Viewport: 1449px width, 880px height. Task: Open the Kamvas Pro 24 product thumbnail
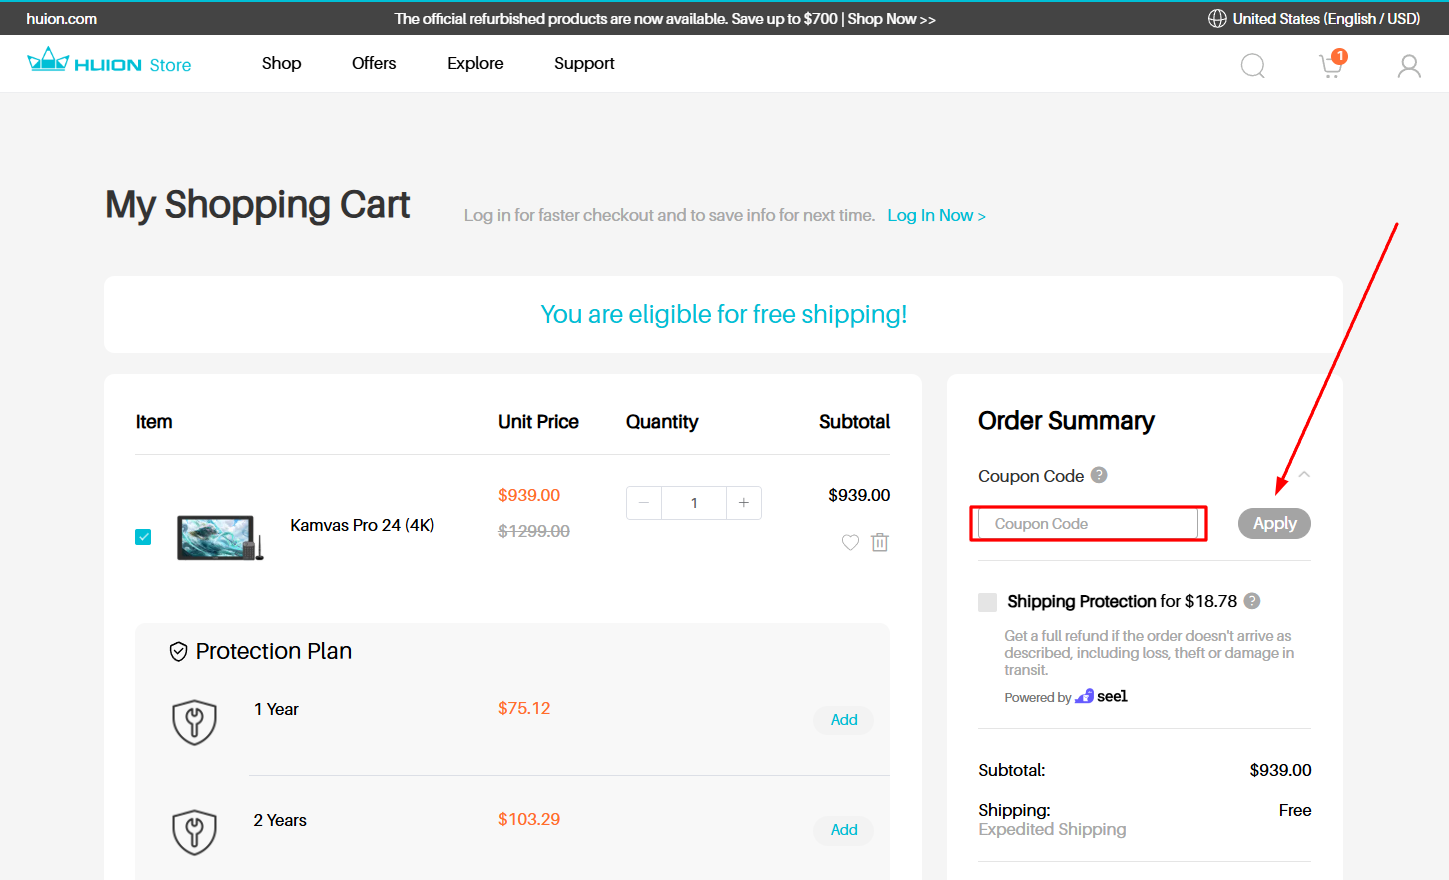point(220,538)
